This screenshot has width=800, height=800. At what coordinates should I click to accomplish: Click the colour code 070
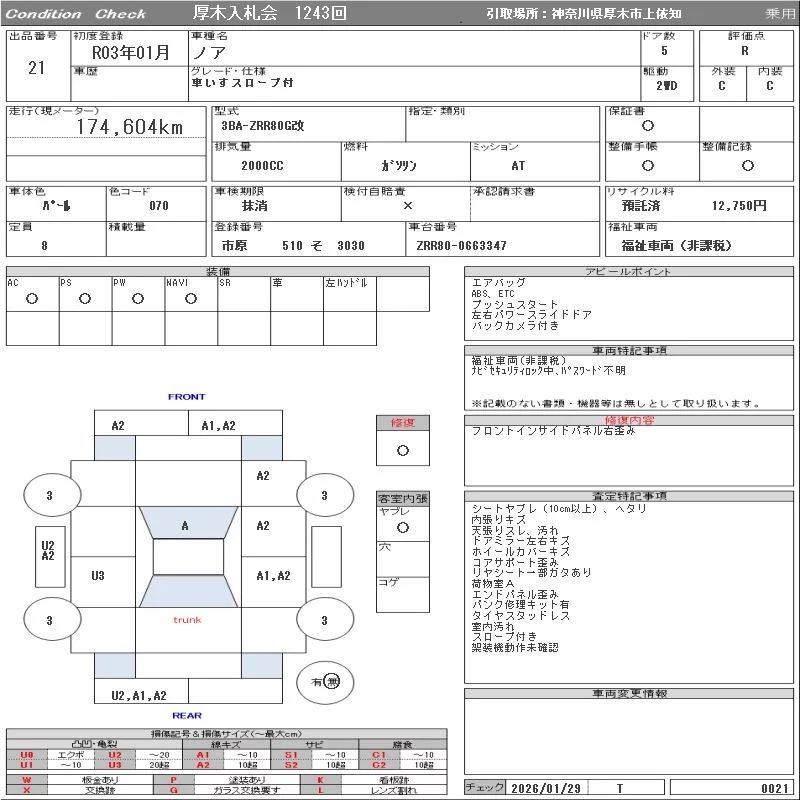(159, 206)
